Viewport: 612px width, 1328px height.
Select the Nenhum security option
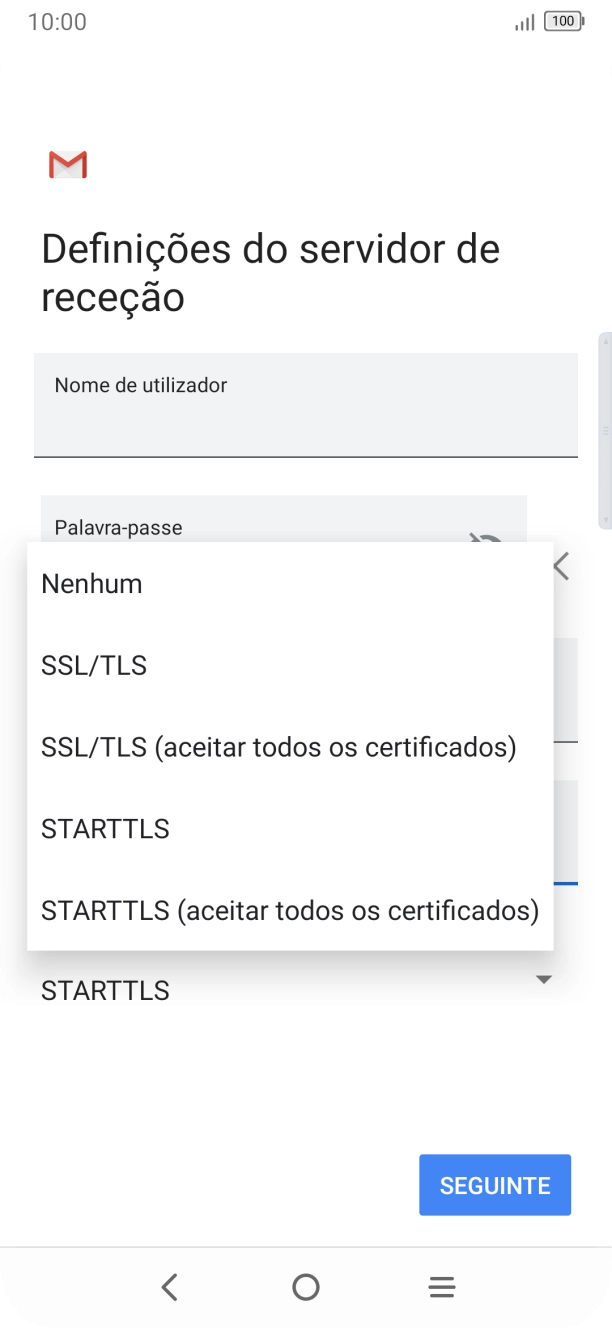click(91, 583)
